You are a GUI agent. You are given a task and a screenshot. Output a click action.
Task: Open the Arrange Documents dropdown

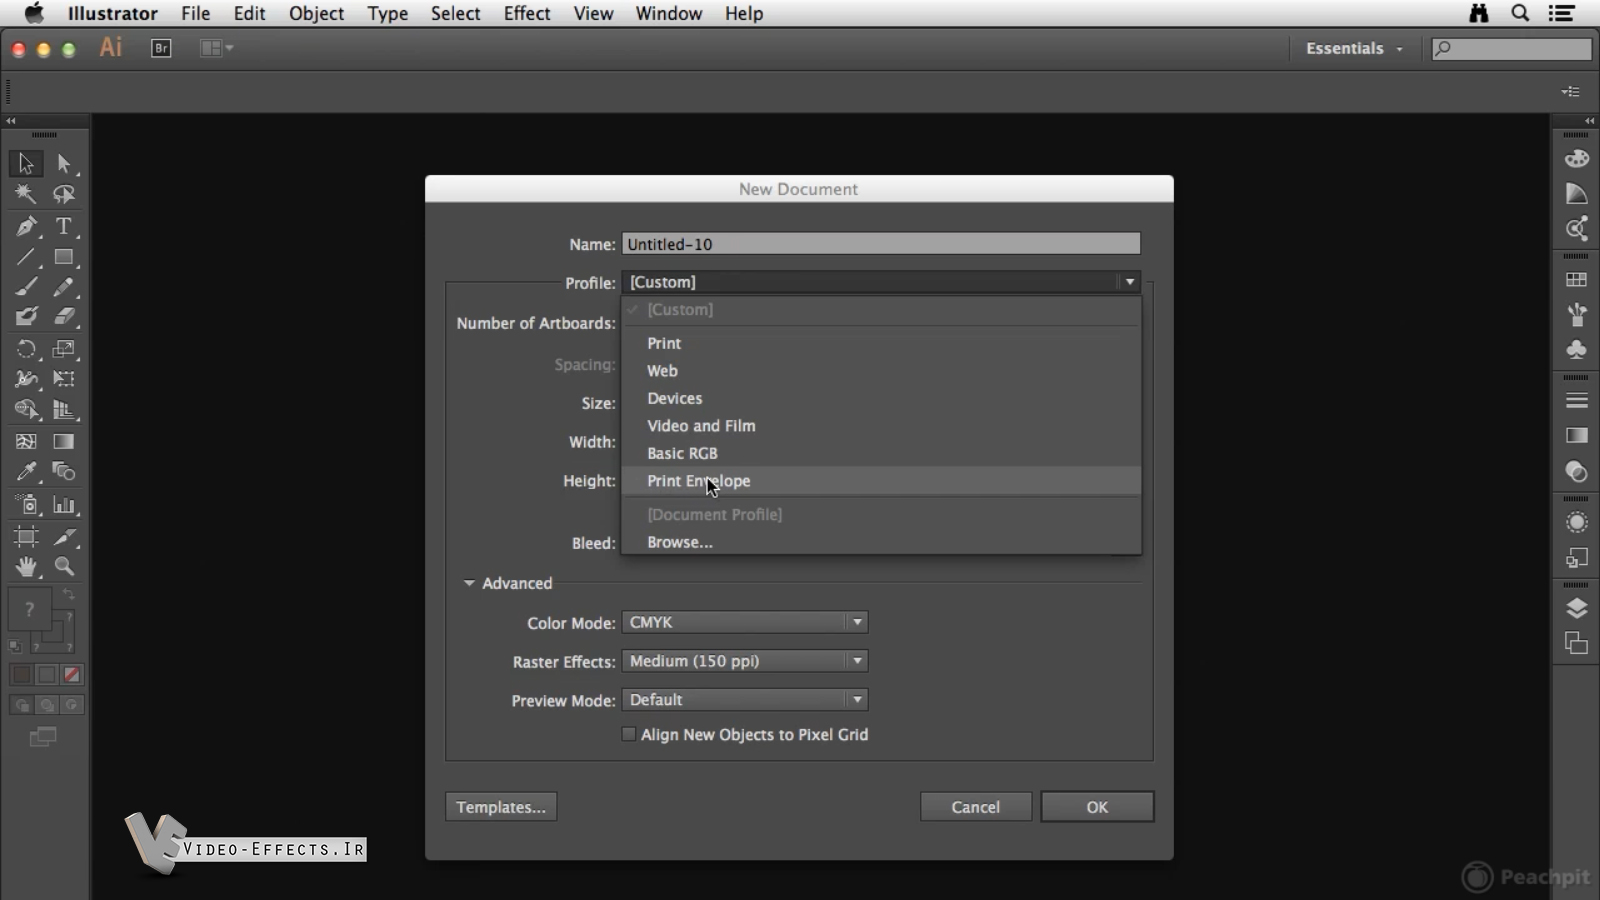tap(216, 48)
